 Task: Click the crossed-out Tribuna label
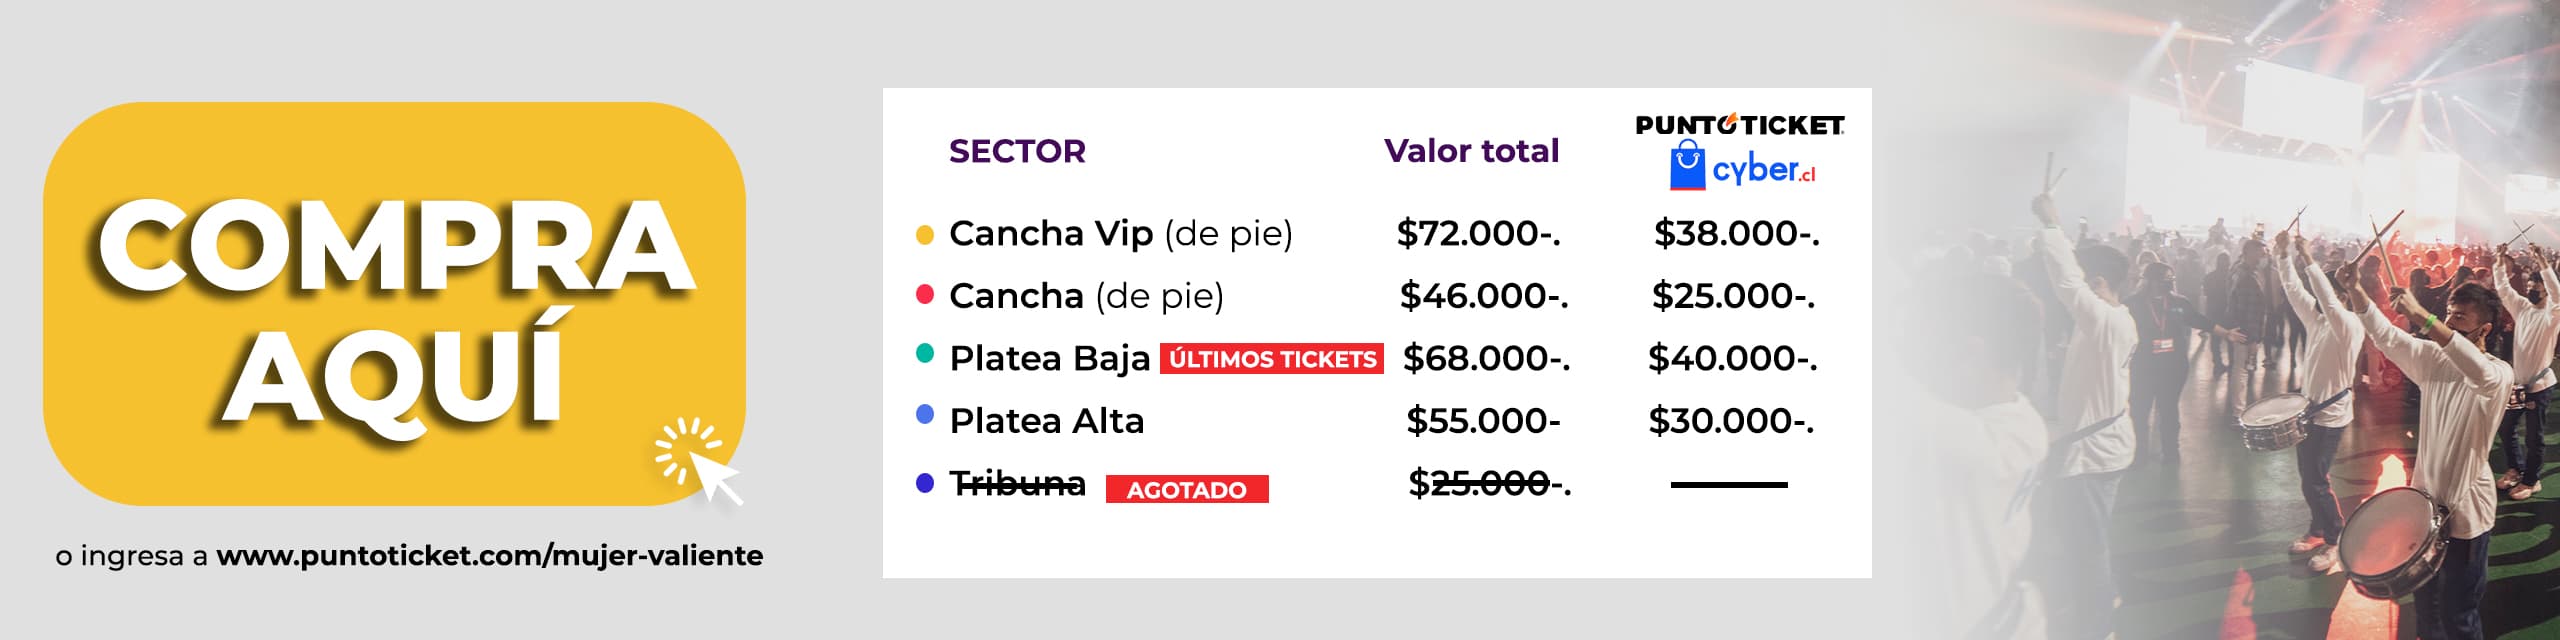point(1017,484)
